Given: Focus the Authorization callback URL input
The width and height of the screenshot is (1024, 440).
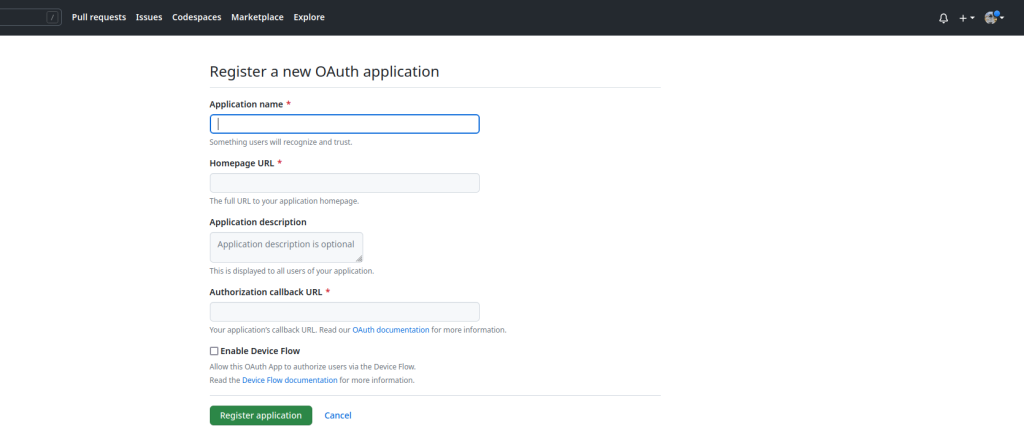Looking at the screenshot, I should [x=344, y=312].
